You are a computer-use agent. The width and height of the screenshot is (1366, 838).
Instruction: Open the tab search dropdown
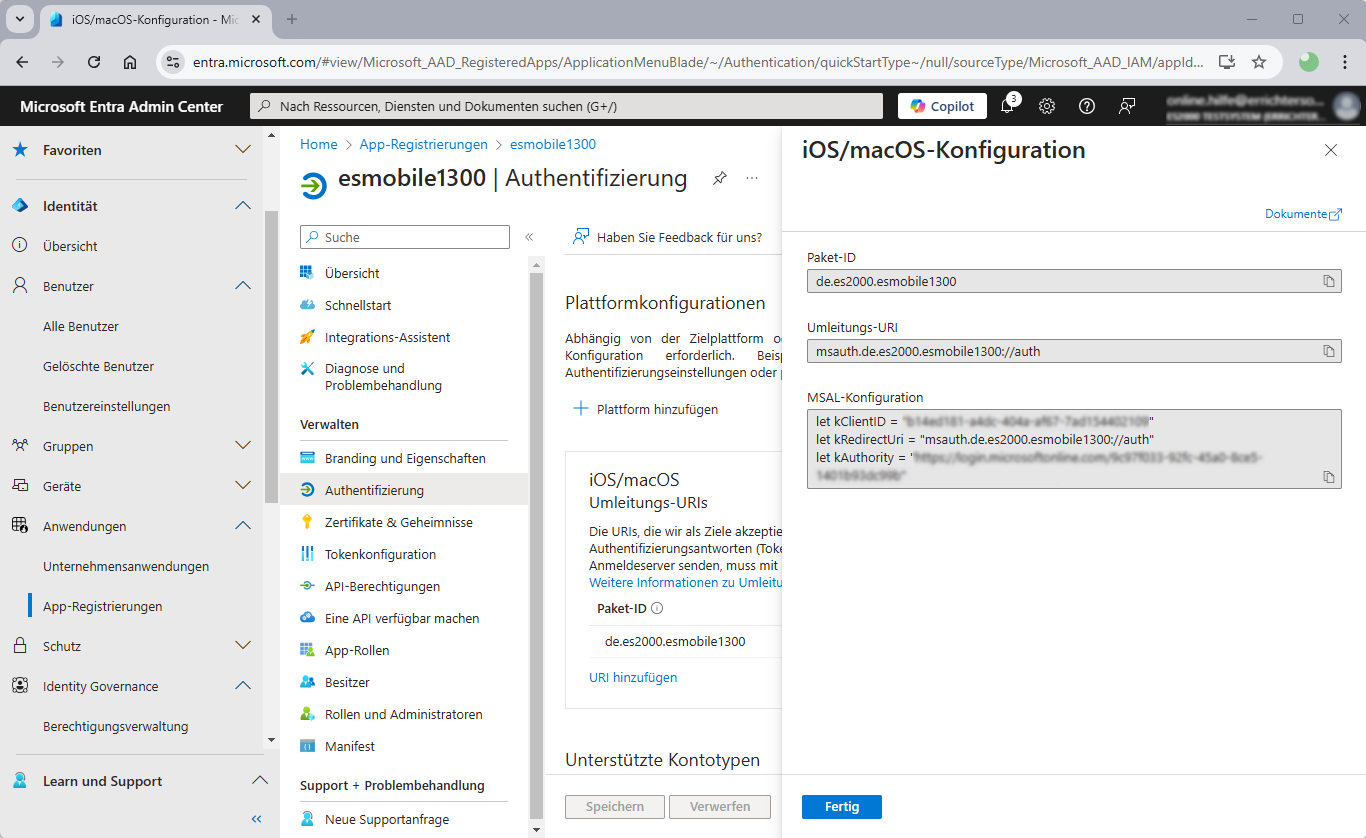click(20, 19)
